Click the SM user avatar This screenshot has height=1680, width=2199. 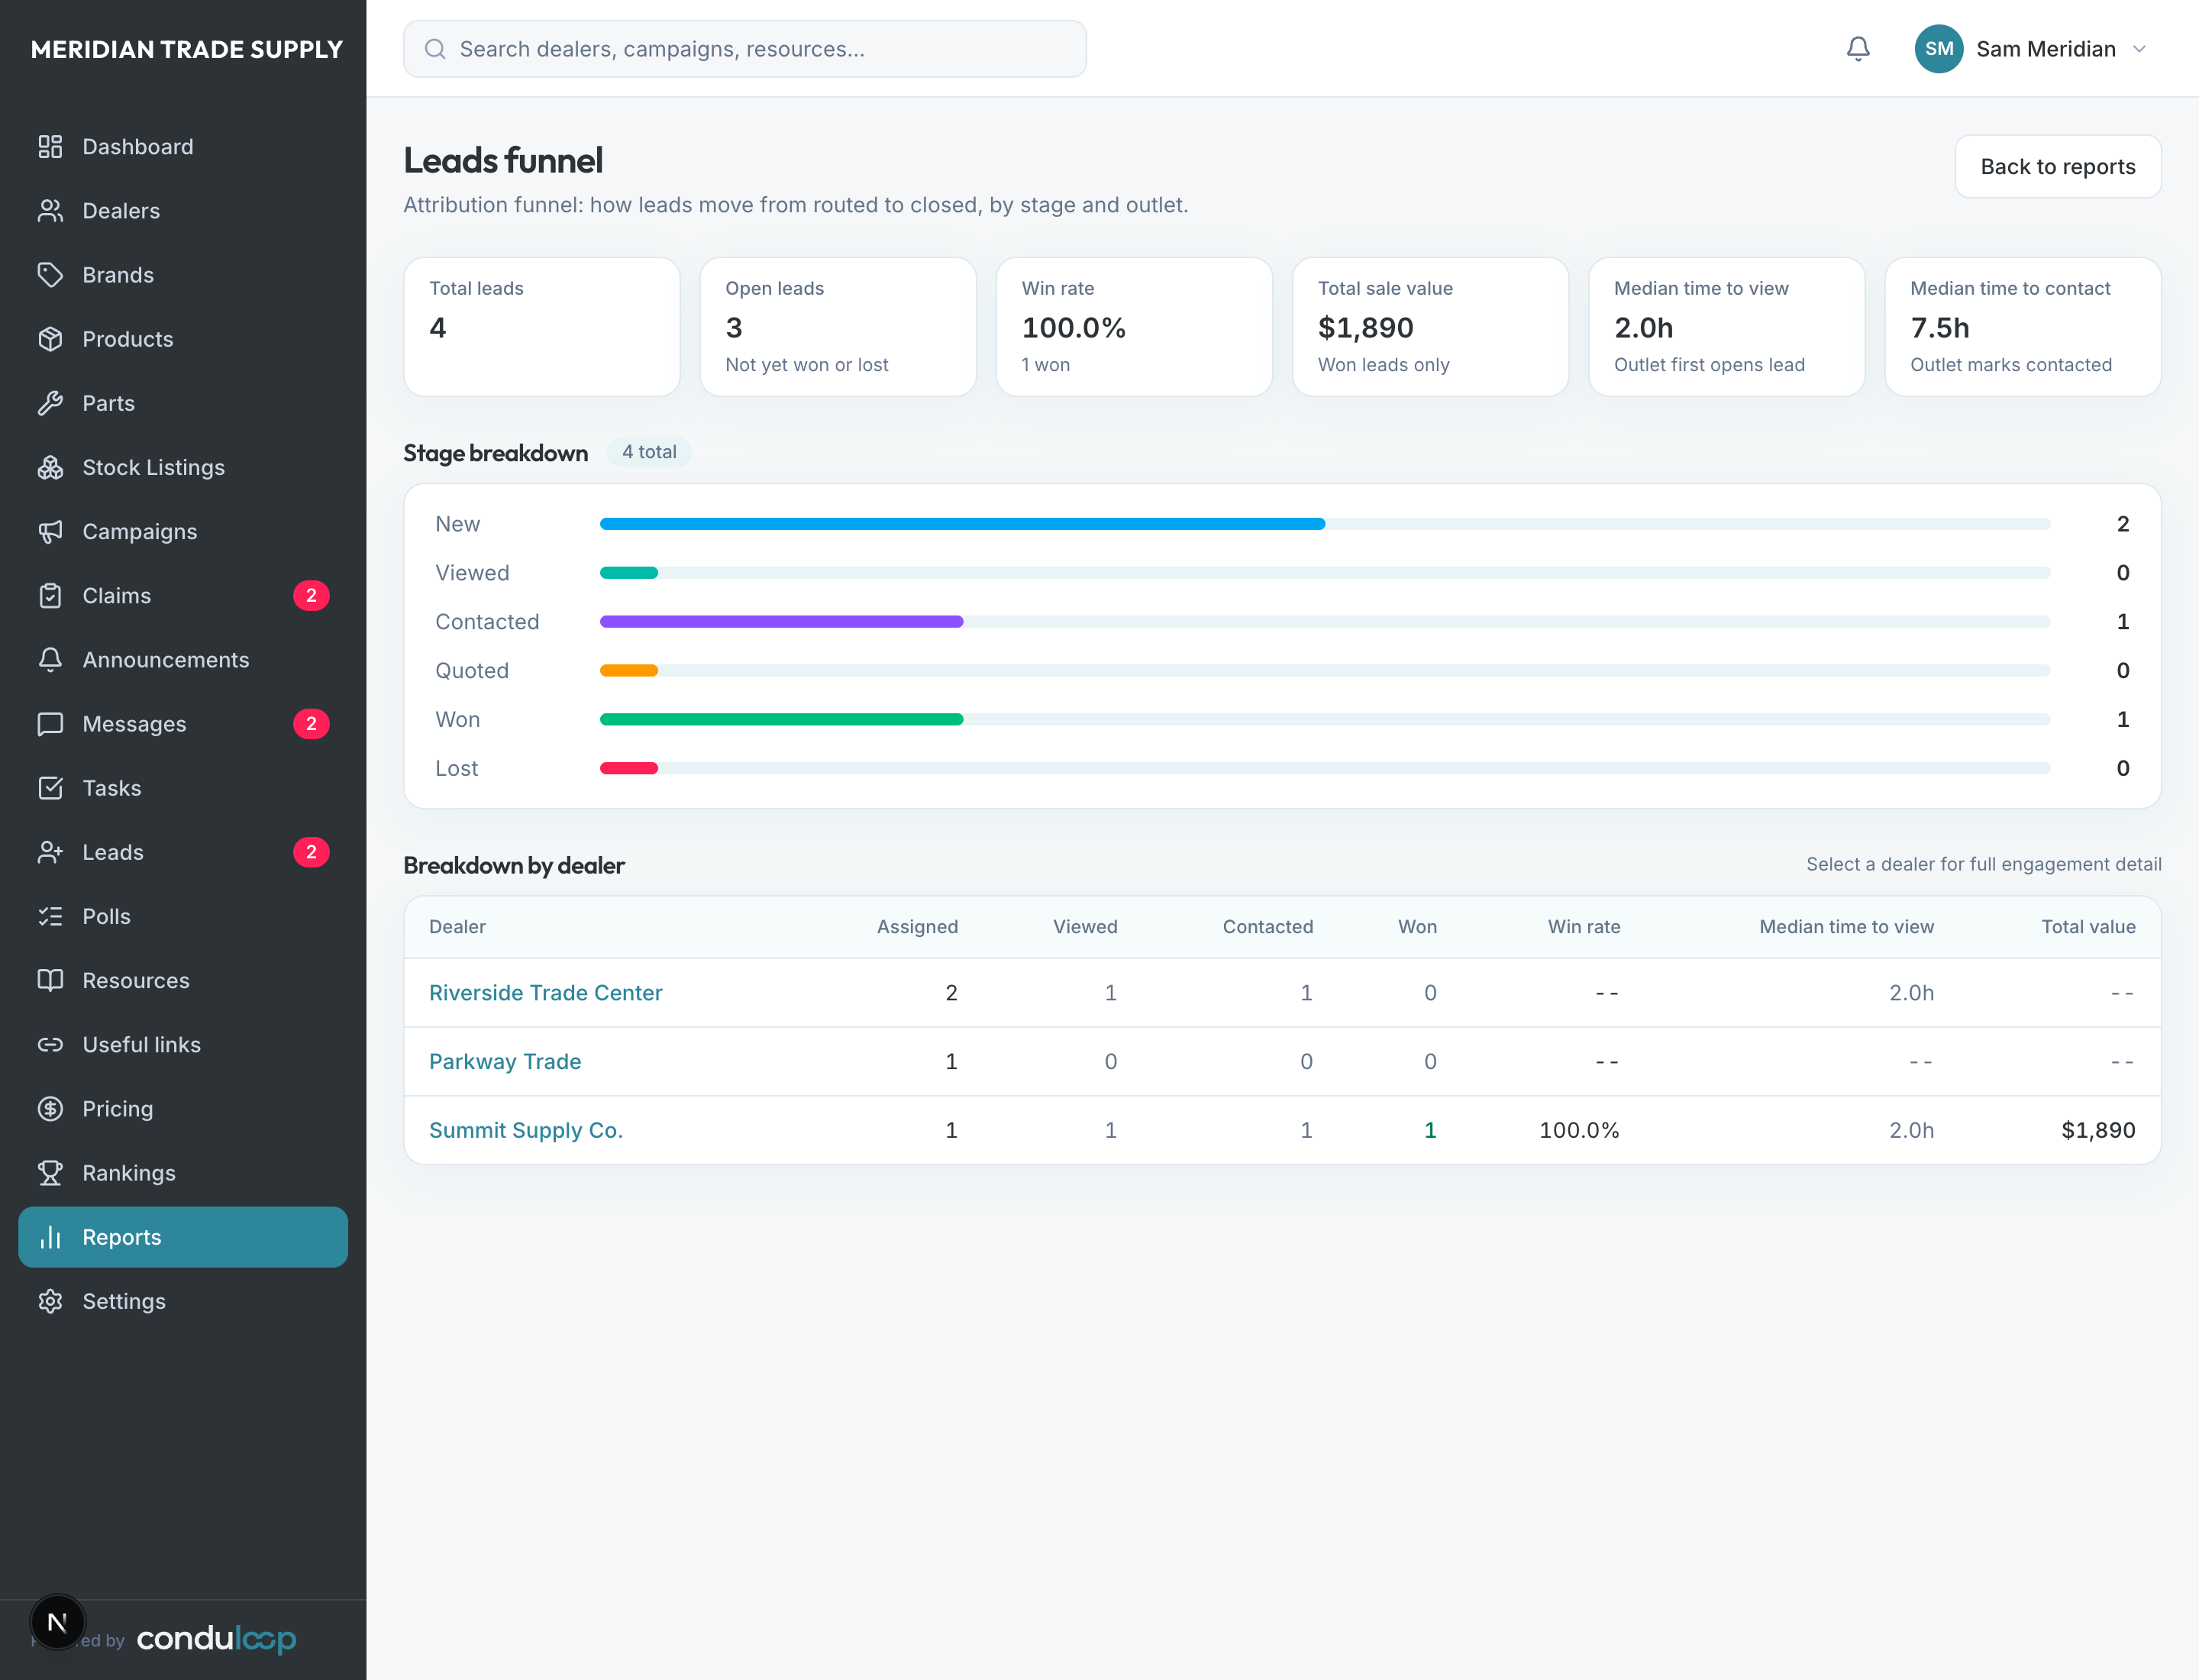(1938, 49)
